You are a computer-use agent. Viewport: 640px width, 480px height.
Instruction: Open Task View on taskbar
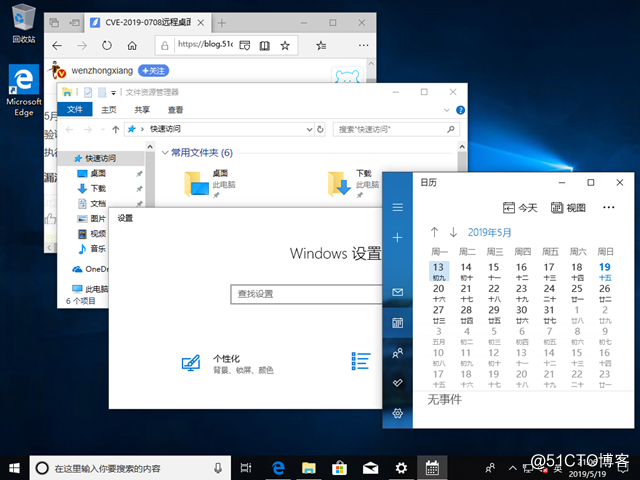(246, 468)
